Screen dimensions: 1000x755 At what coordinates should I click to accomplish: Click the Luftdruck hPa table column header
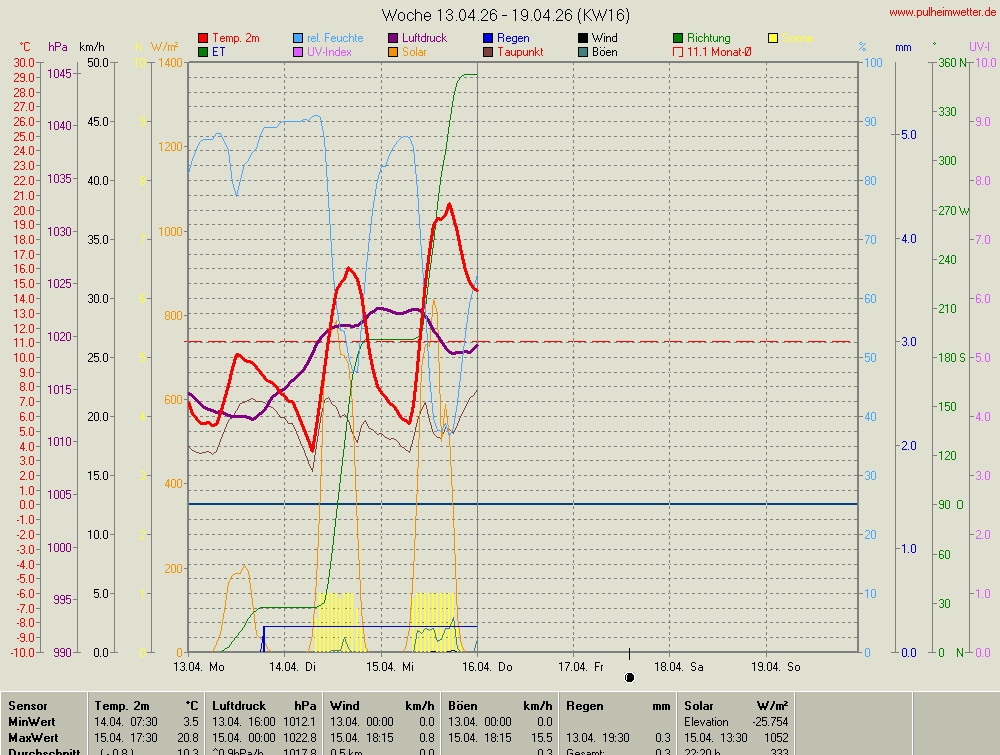coord(265,706)
